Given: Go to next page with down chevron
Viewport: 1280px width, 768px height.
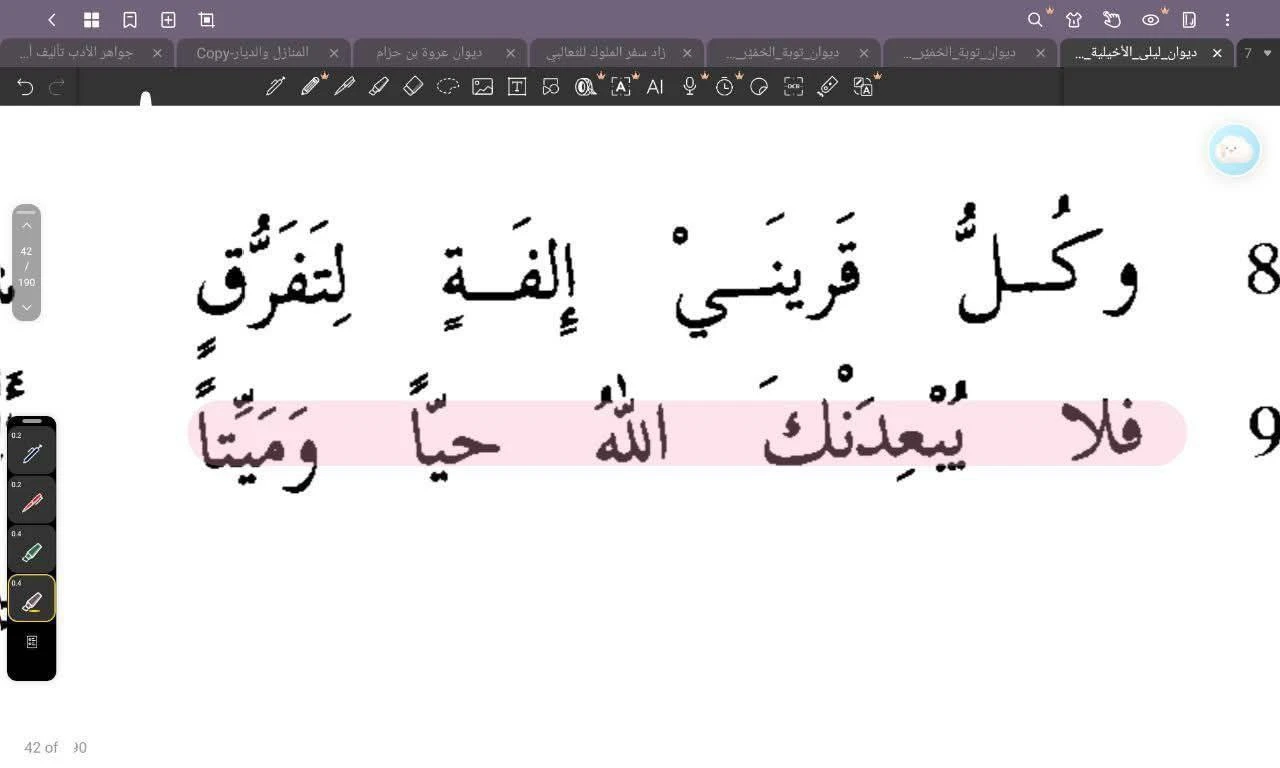Looking at the screenshot, I should click(x=27, y=307).
